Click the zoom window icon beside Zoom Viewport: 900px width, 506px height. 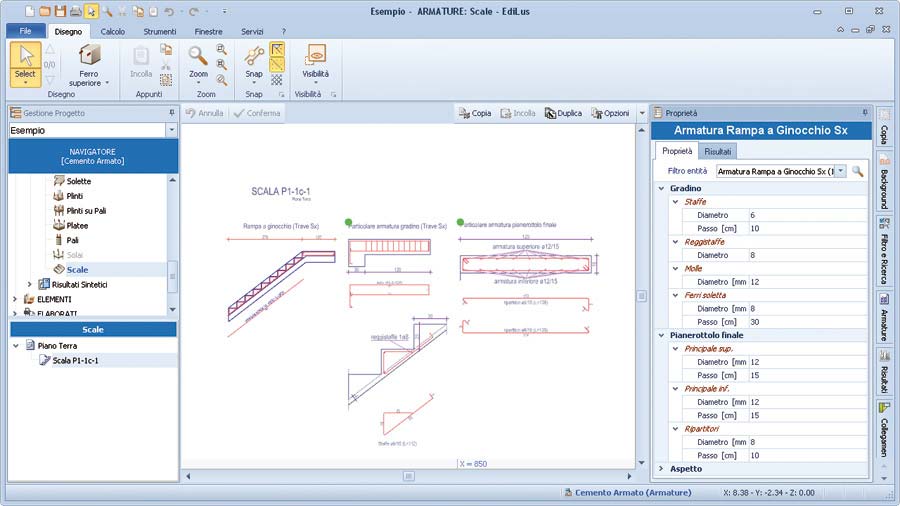[x=222, y=49]
